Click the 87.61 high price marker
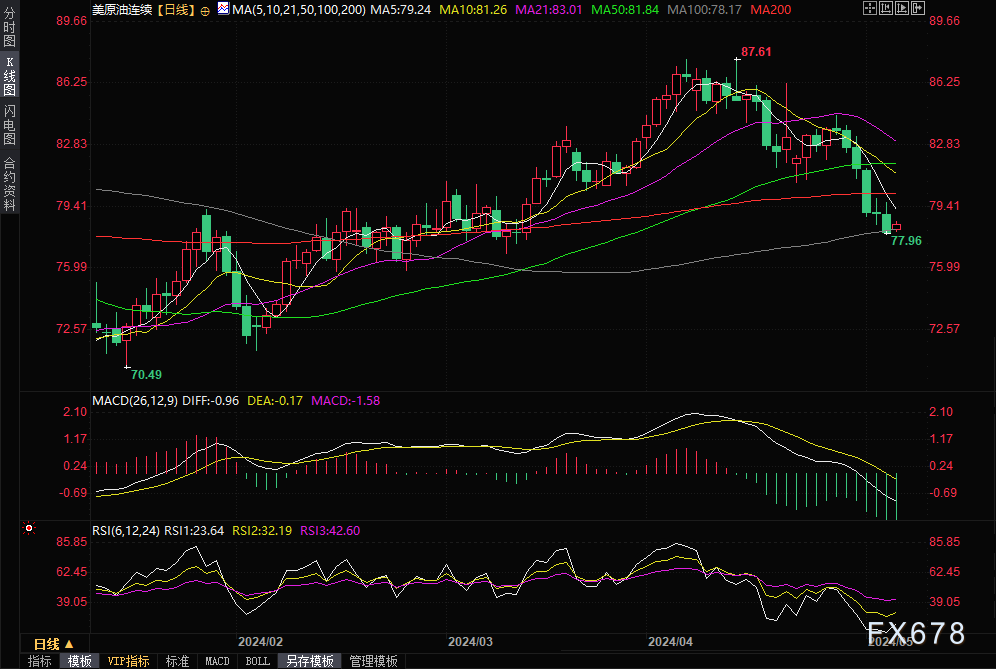This screenshot has height=669, width=996. [x=756, y=51]
